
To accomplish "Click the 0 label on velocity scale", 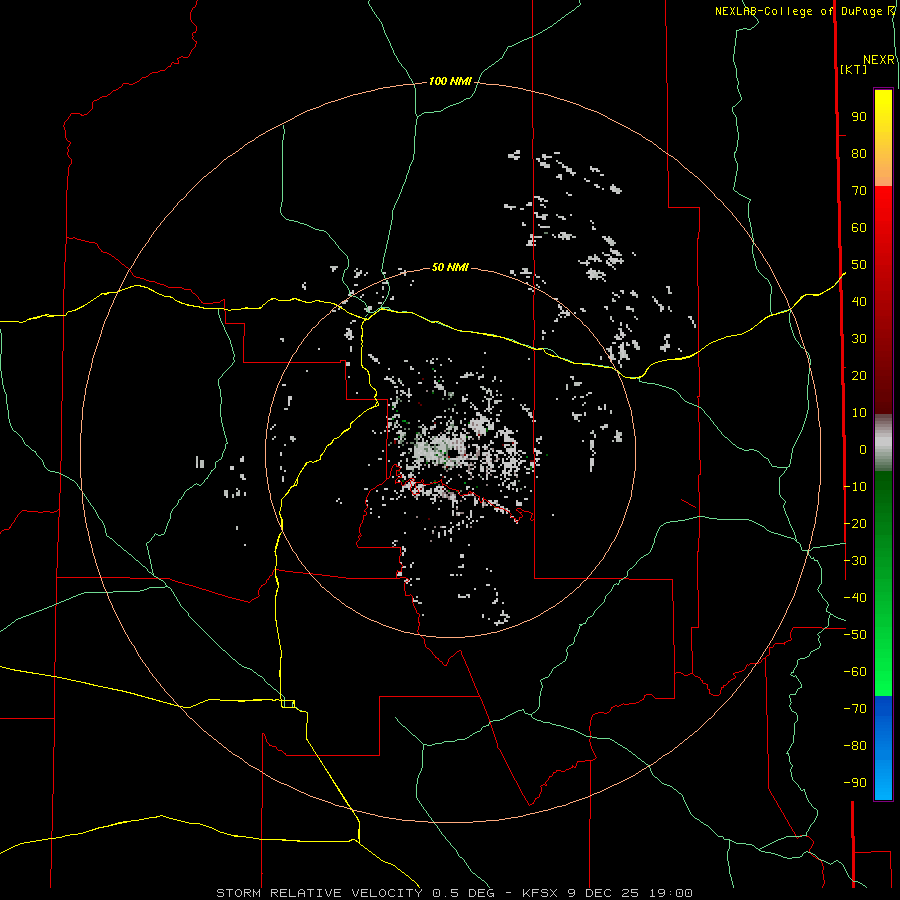I will click(863, 450).
